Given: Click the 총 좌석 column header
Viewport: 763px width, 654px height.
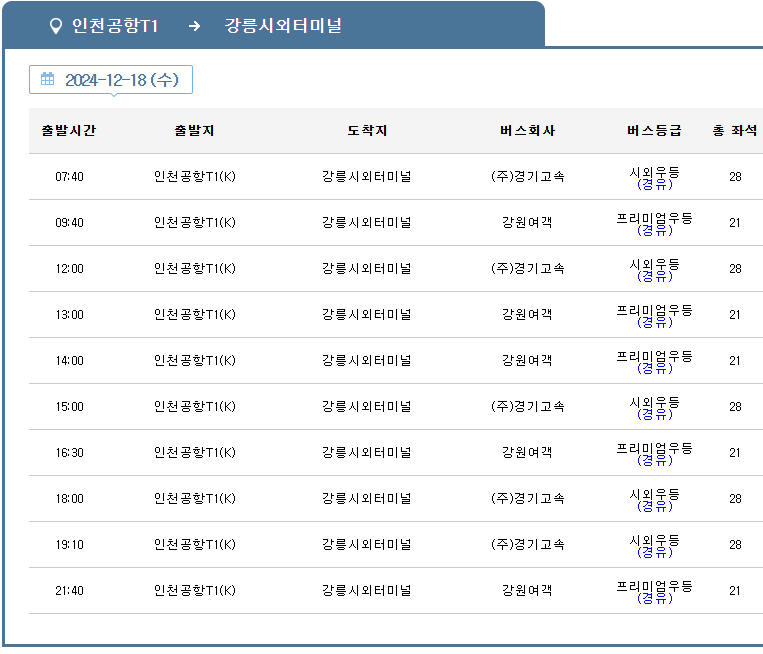Looking at the screenshot, I should (x=735, y=130).
